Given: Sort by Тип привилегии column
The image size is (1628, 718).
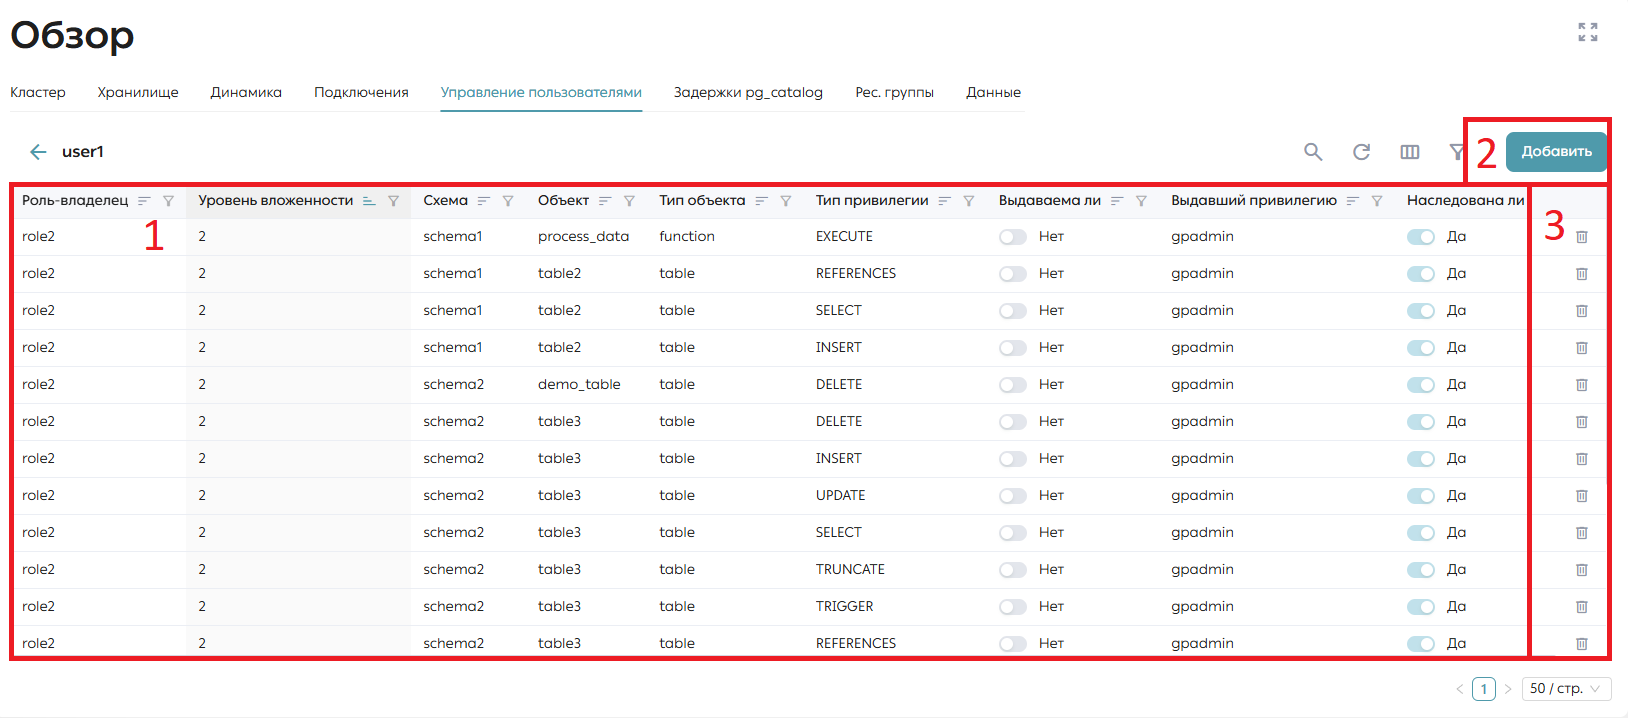Looking at the screenshot, I should tap(944, 201).
